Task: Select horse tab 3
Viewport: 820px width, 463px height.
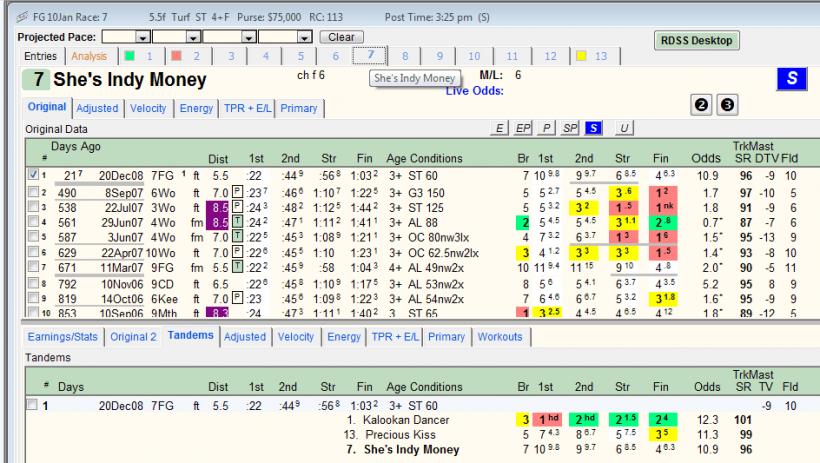Action: [231, 56]
